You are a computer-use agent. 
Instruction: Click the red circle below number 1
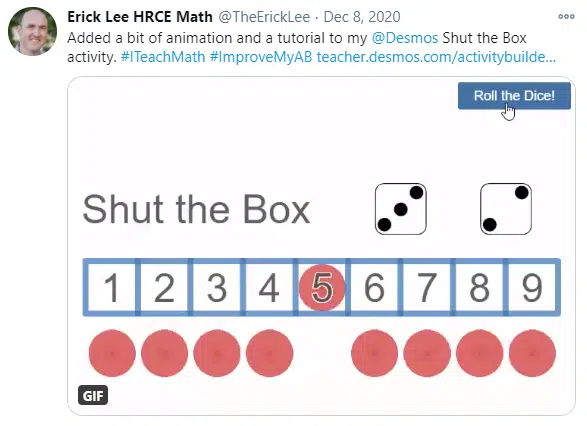pos(112,353)
